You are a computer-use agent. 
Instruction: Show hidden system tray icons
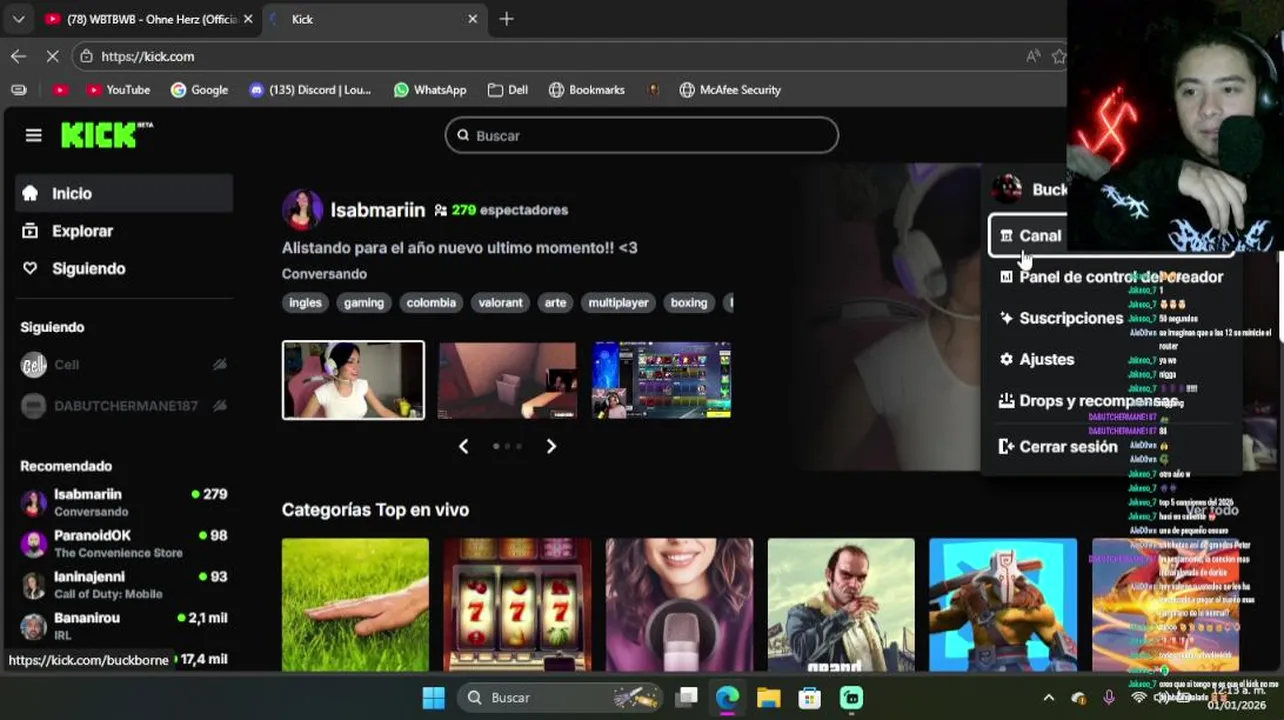click(1048, 698)
